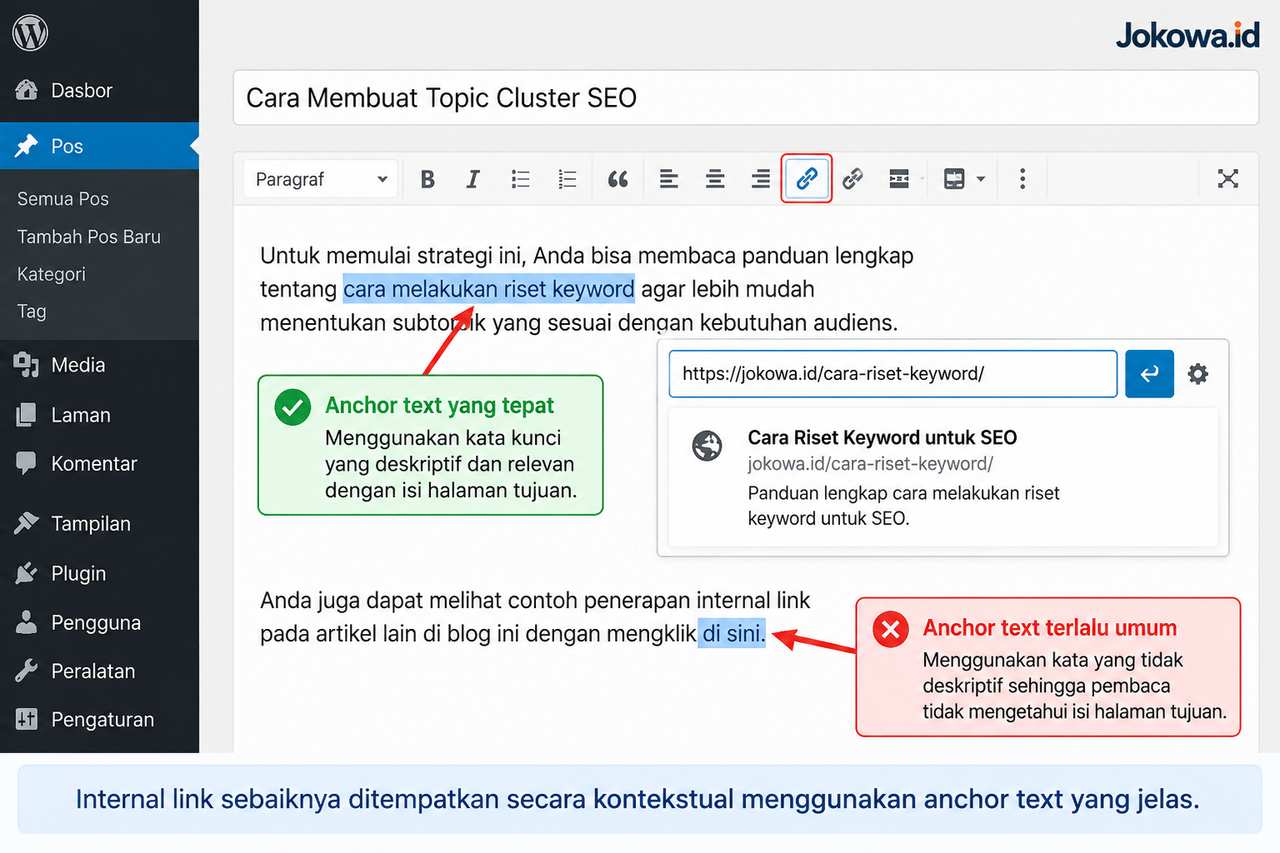Image resolution: width=1280 pixels, height=853 pixels.
Task: Align text right
Action: point(761,179)
